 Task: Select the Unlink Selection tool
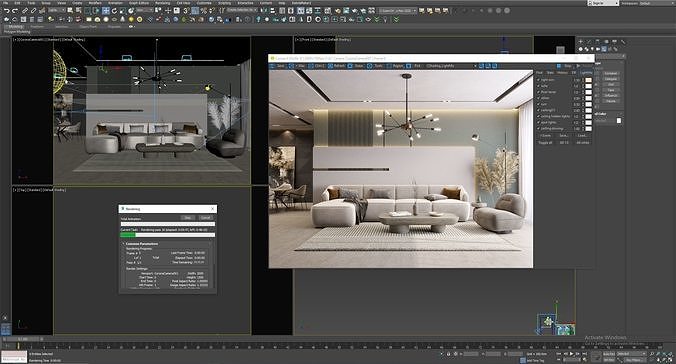33,10
